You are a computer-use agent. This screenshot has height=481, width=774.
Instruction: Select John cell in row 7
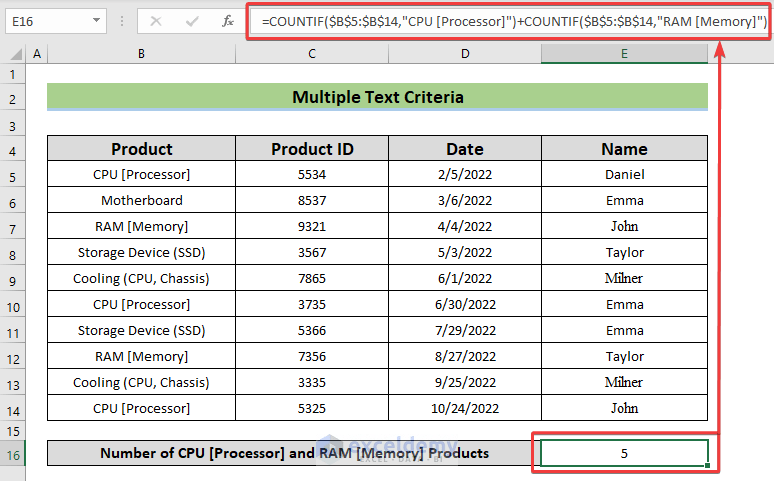[624, 226]
